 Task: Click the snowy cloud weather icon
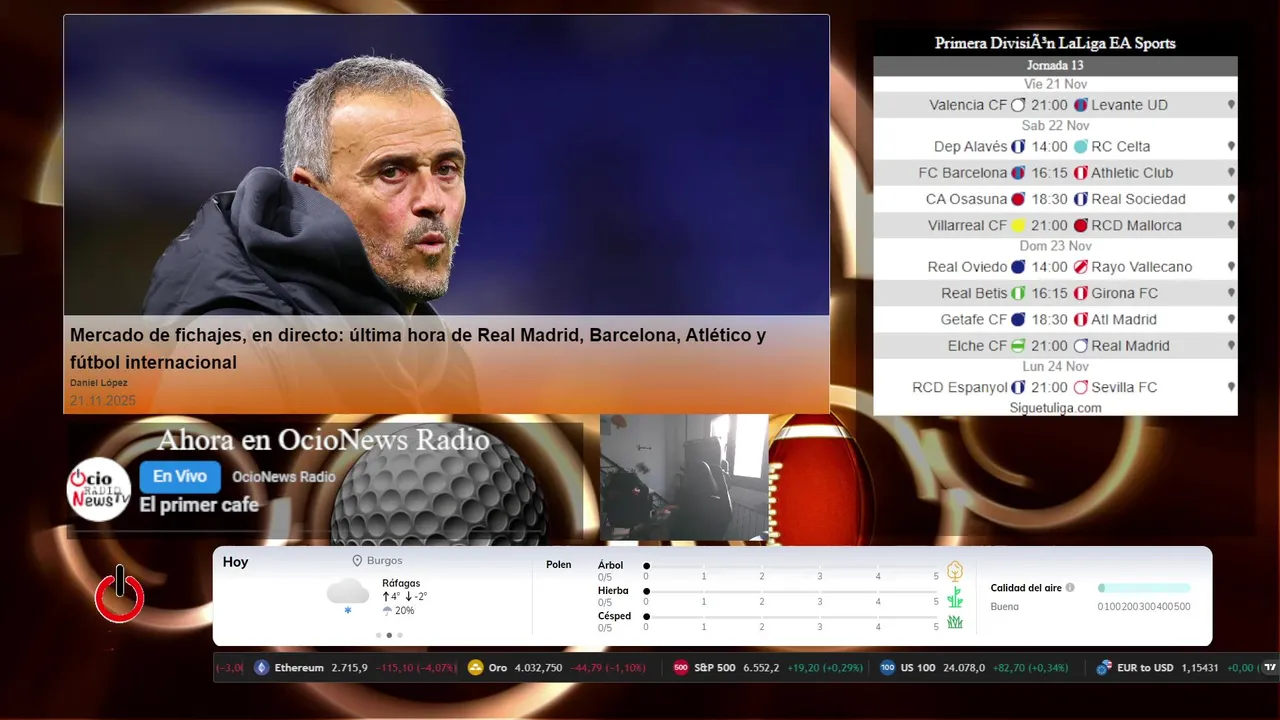pos(348,594)
